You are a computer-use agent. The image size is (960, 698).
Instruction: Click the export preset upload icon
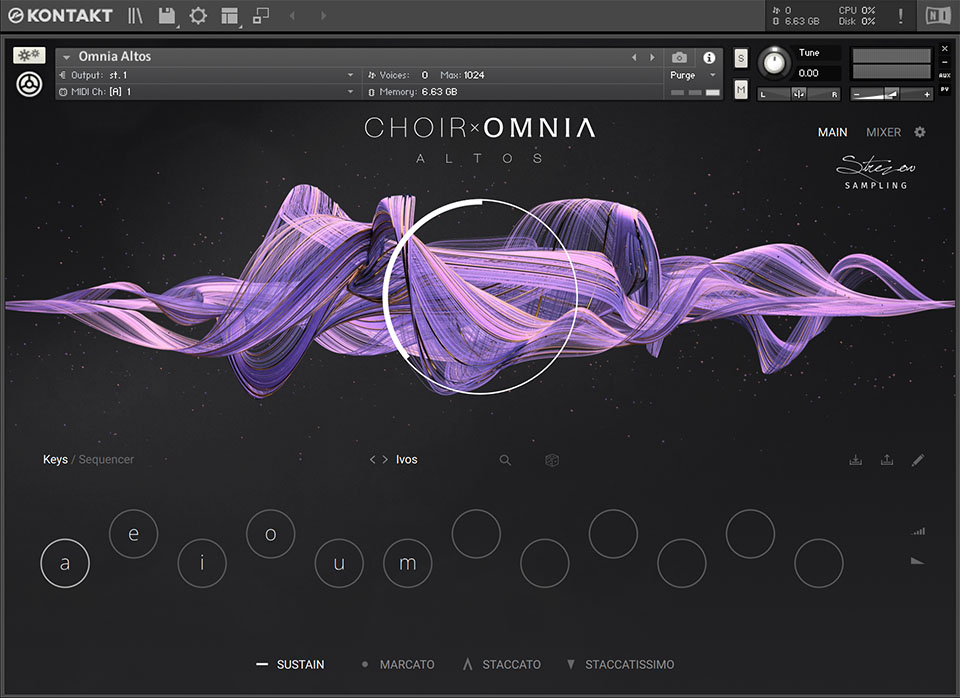click(887, 460)
